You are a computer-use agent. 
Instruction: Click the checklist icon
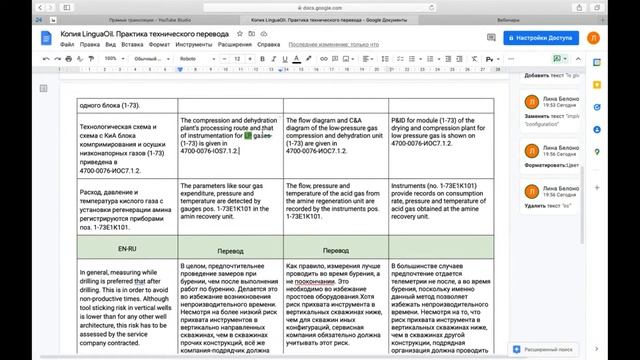[400, 59]
